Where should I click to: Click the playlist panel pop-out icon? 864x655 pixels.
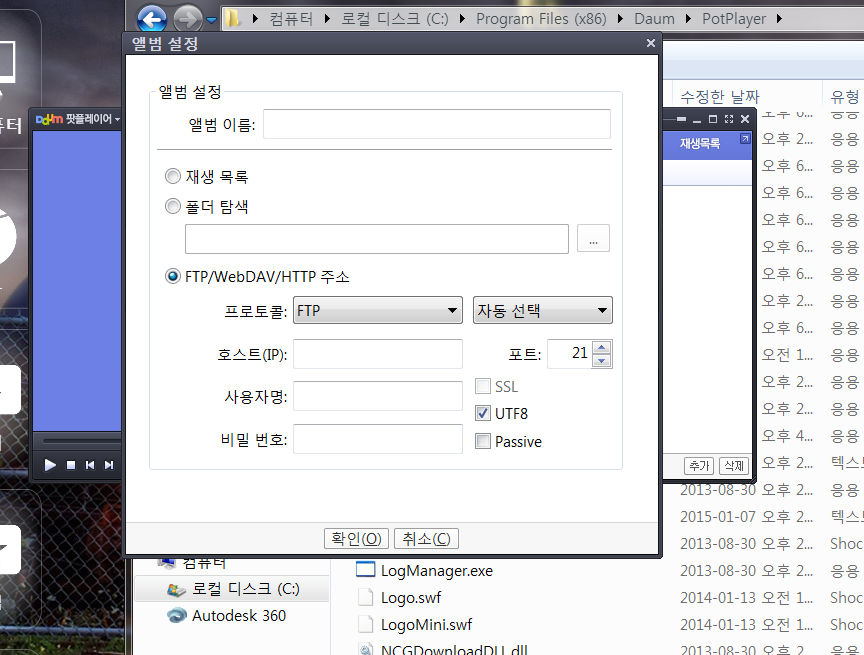(745, 139)
